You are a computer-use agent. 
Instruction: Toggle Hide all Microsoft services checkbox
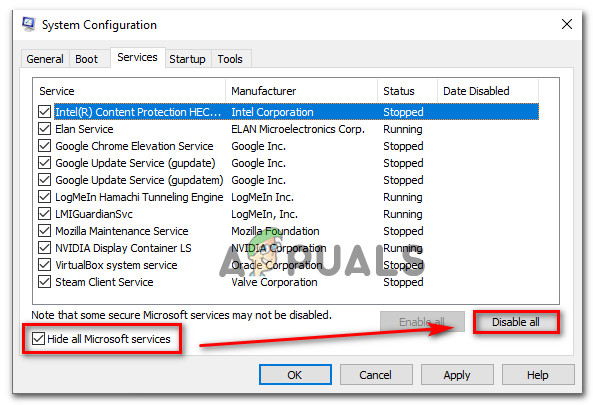(38, 338)
